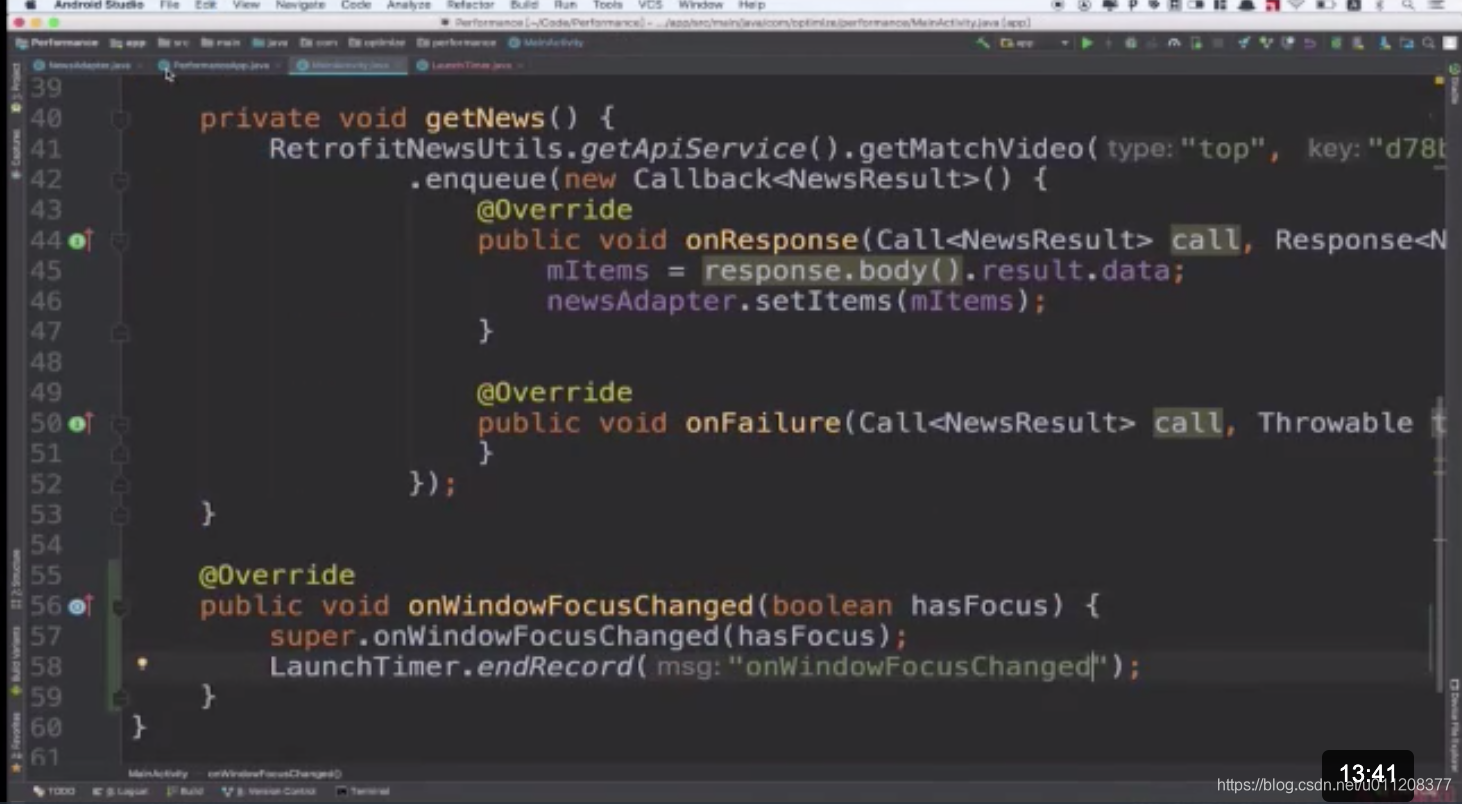Screen dimensions: 1462x804
Task: Click the fold end marker on line 47
Action: (x=120, y=333)
